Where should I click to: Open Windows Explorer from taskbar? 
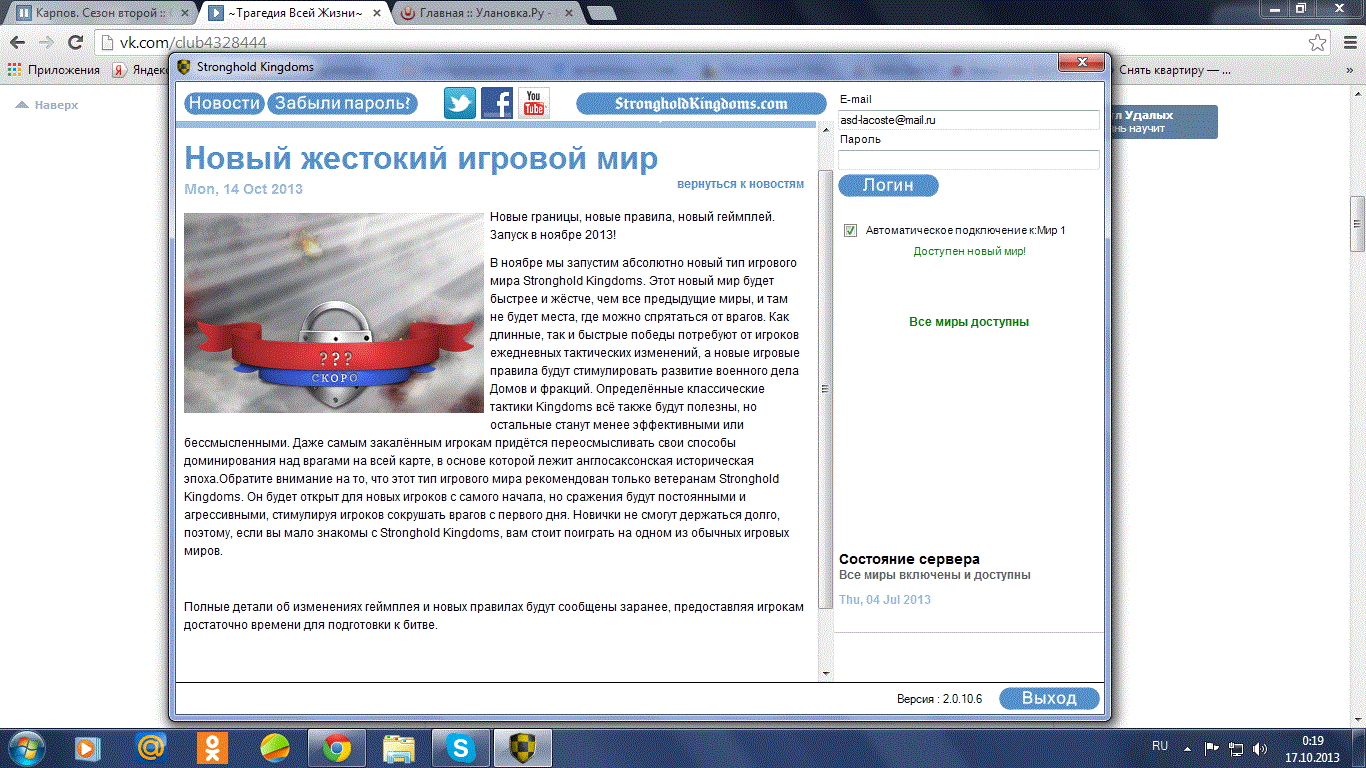[399, 747]
